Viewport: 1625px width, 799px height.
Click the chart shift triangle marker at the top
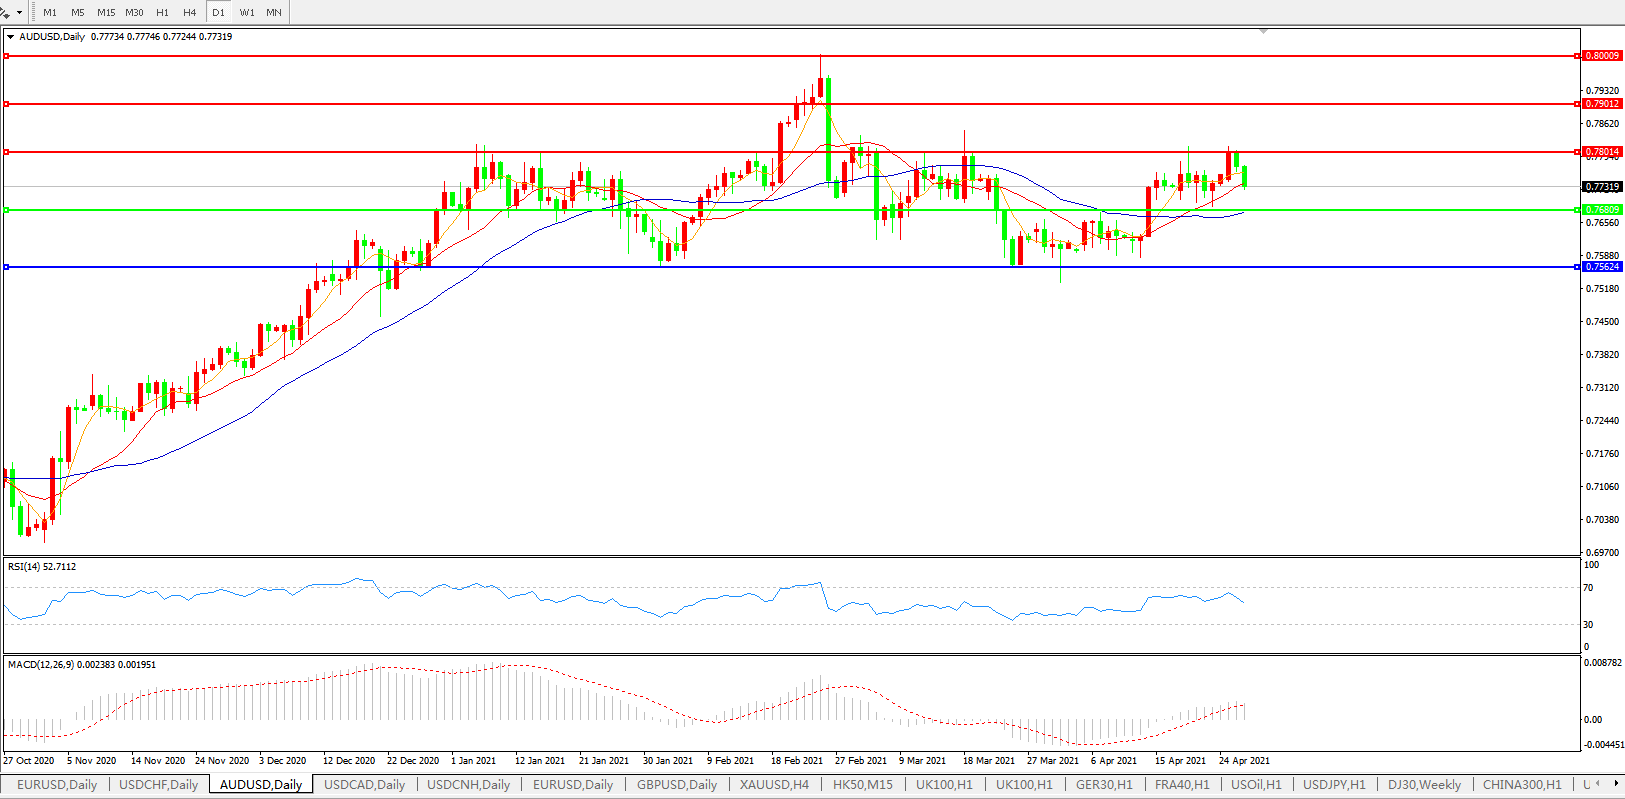pos(1264,32)
